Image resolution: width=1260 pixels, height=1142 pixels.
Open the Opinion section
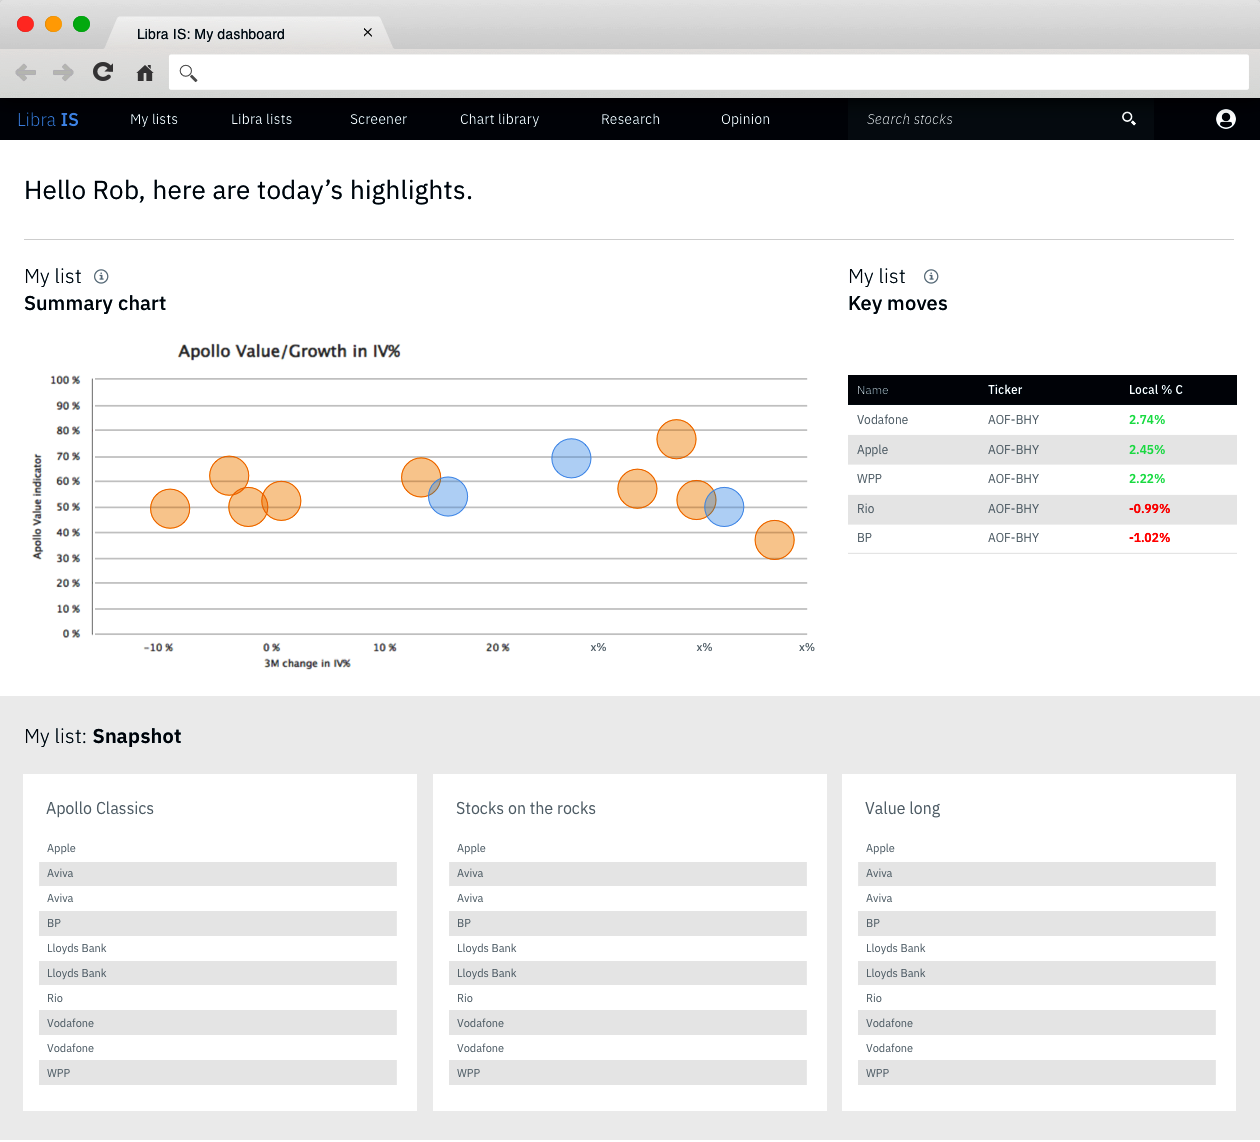coord(745,119)
